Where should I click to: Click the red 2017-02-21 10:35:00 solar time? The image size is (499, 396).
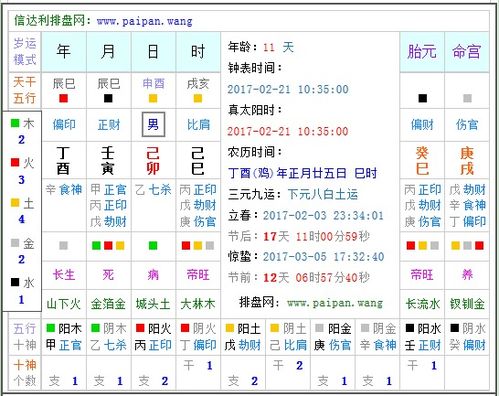288,131
